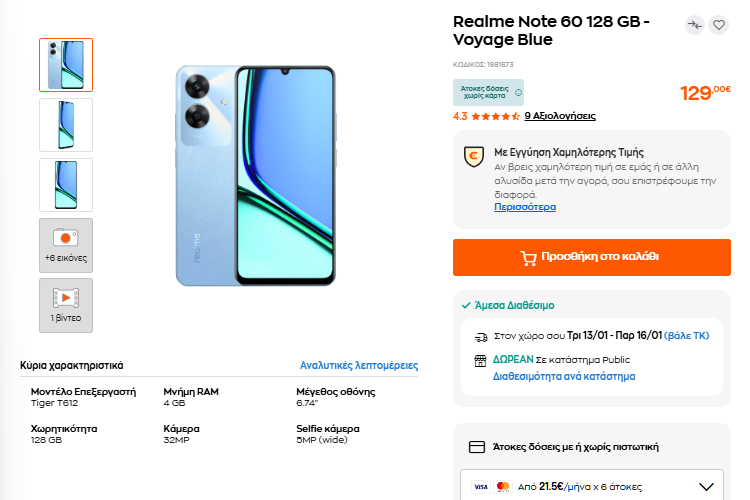
Task: Select the second phone thumbnail image
Action: click(x=66, y=125)
